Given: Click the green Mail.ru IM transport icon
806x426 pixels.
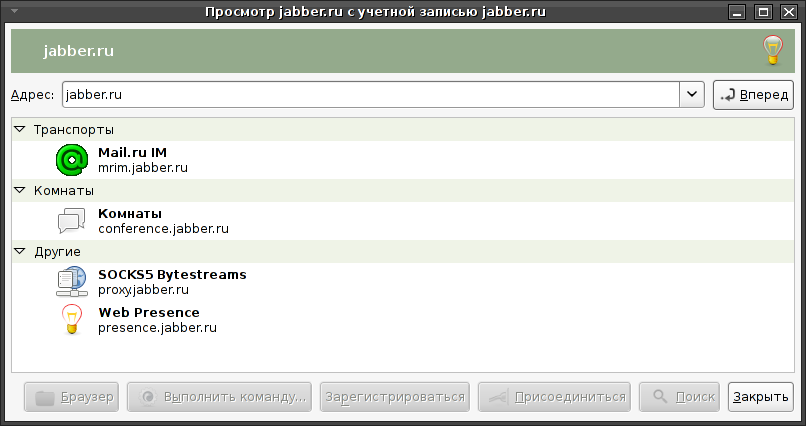Looking at the screenshot, I should pos(72,160).
